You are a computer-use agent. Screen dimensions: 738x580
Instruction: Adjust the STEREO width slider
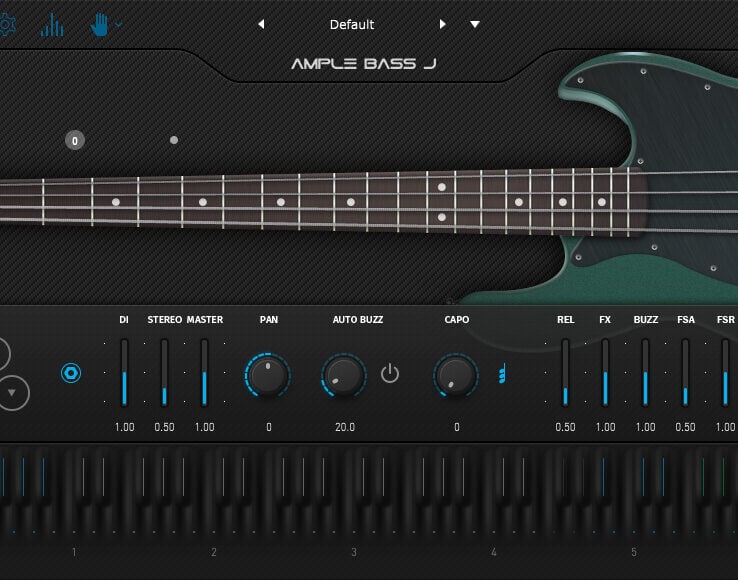[x=164, y=372]
